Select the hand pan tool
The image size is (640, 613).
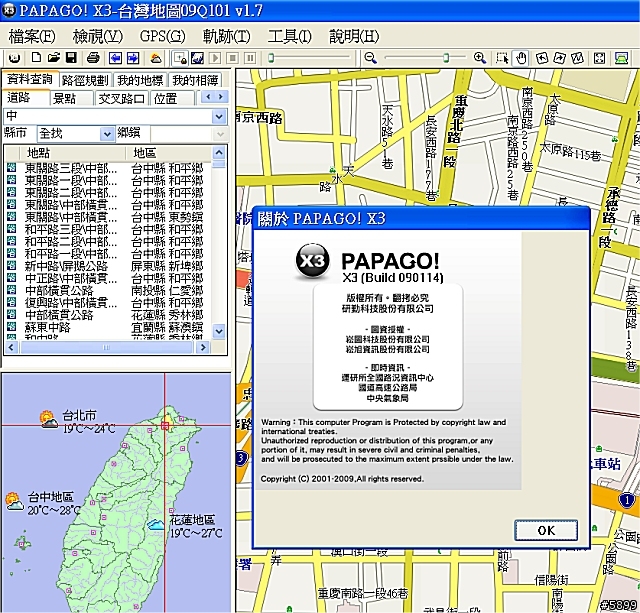click(x=521, y=58)
